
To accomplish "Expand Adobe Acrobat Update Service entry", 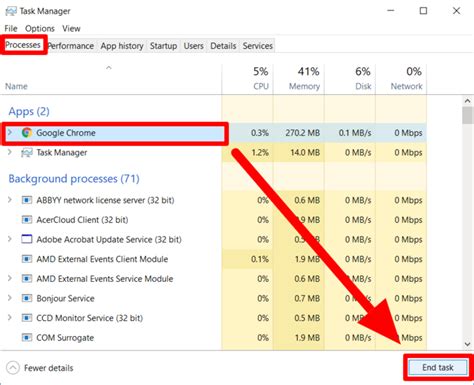I will click(10, 239).
